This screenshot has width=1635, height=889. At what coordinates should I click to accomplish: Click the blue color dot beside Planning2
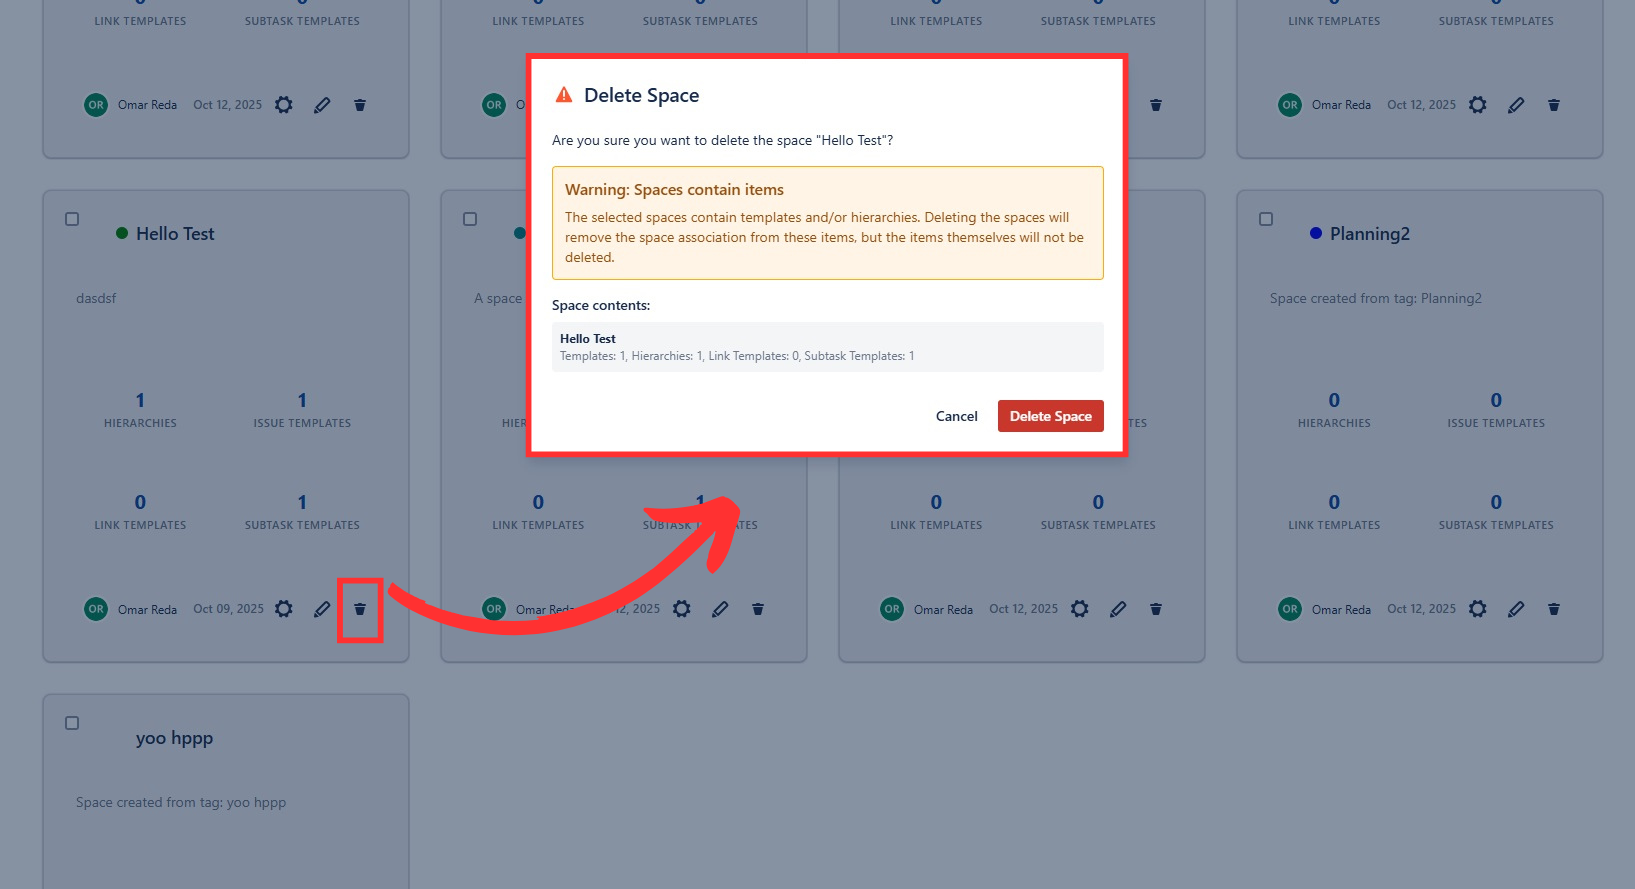coord(1316,233)
